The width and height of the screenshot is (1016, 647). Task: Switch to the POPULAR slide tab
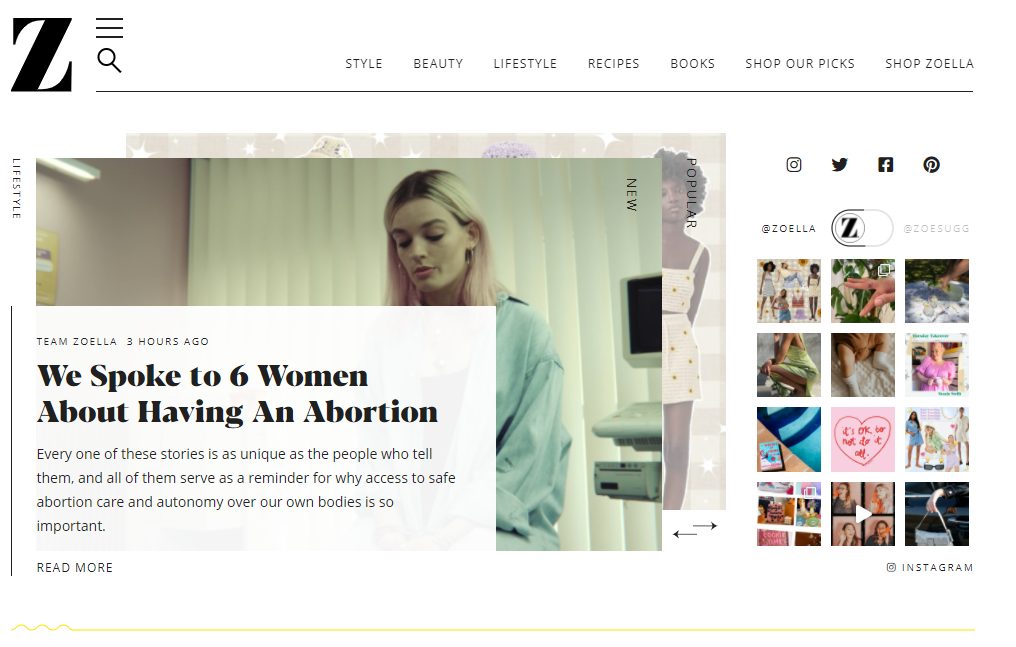point(691,193)
